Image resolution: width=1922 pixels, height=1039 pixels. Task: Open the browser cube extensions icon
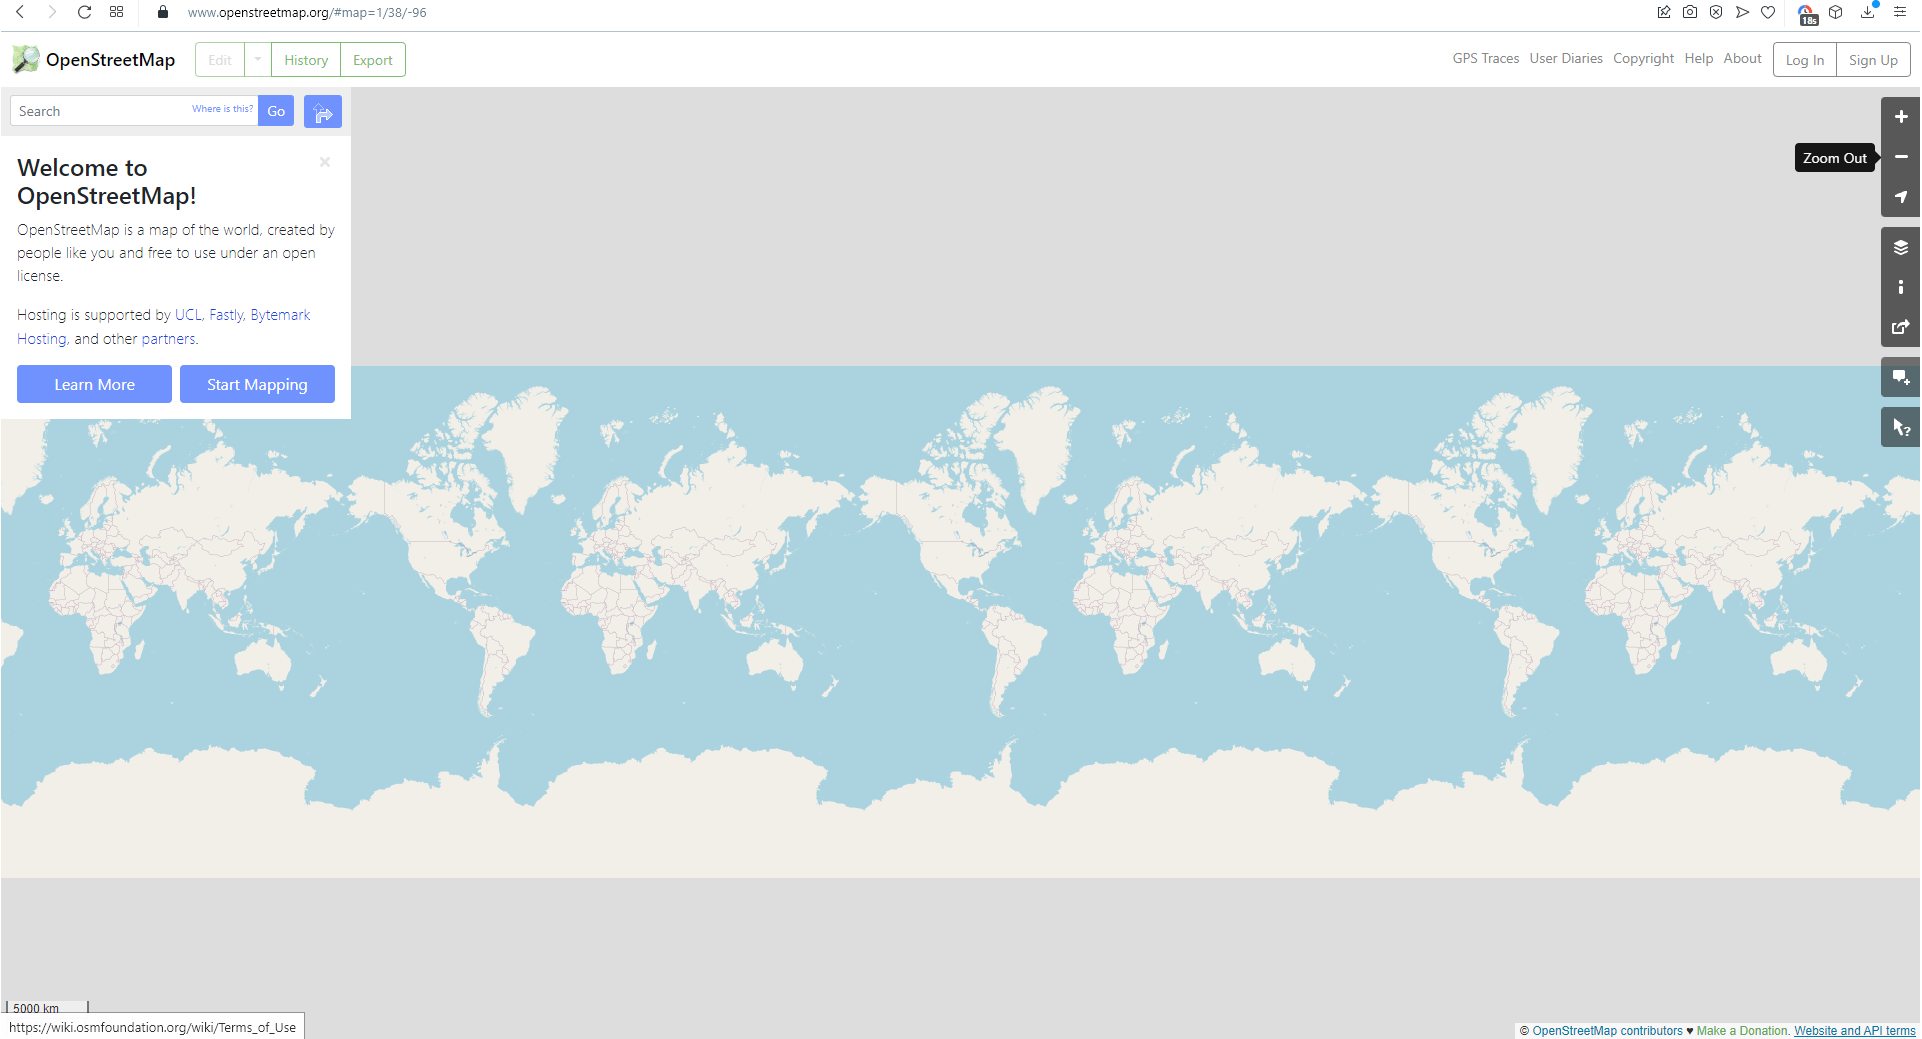tap(1836, 12)
